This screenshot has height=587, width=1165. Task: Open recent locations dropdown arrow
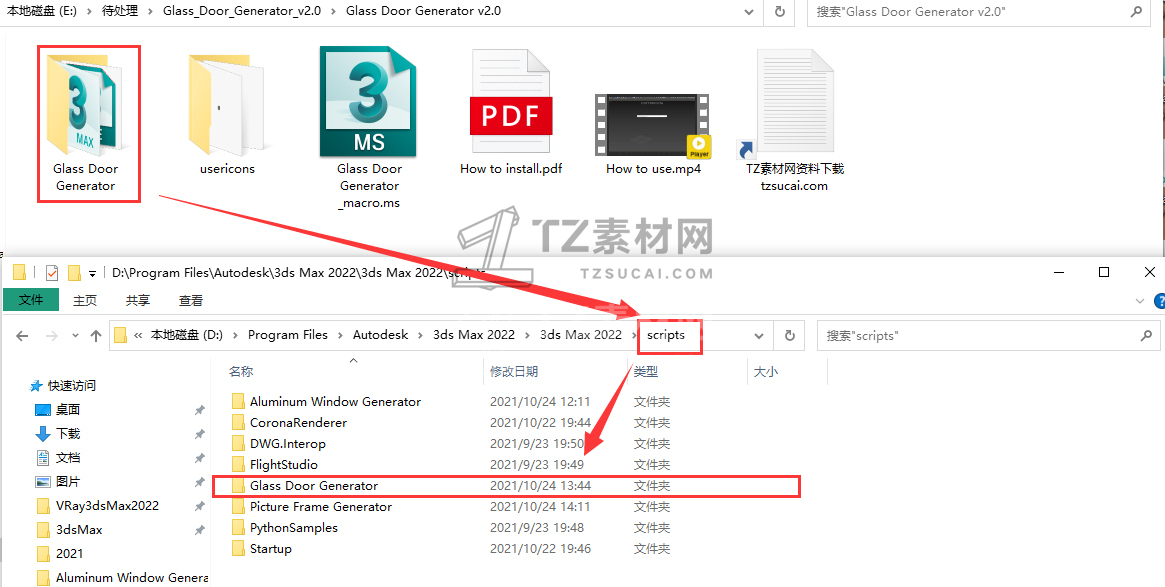pos(75,336)
